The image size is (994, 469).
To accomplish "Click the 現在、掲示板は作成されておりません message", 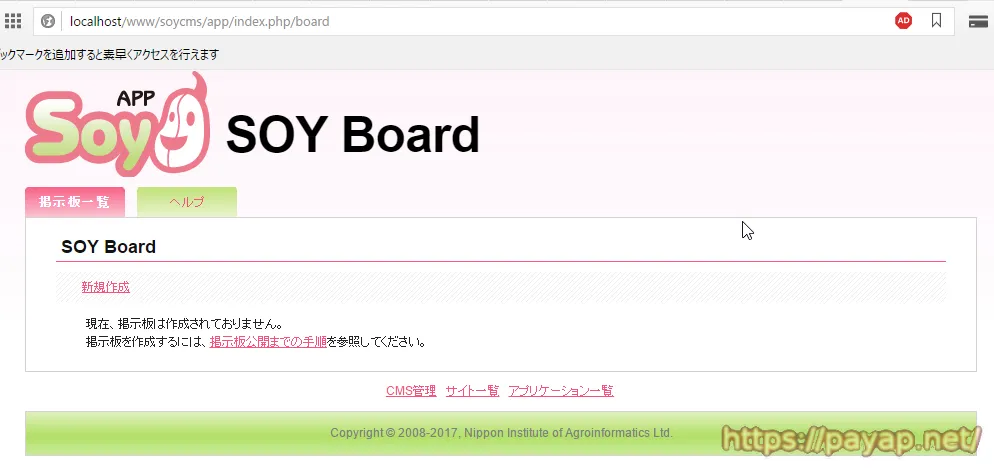I will (x=184, y=324).
